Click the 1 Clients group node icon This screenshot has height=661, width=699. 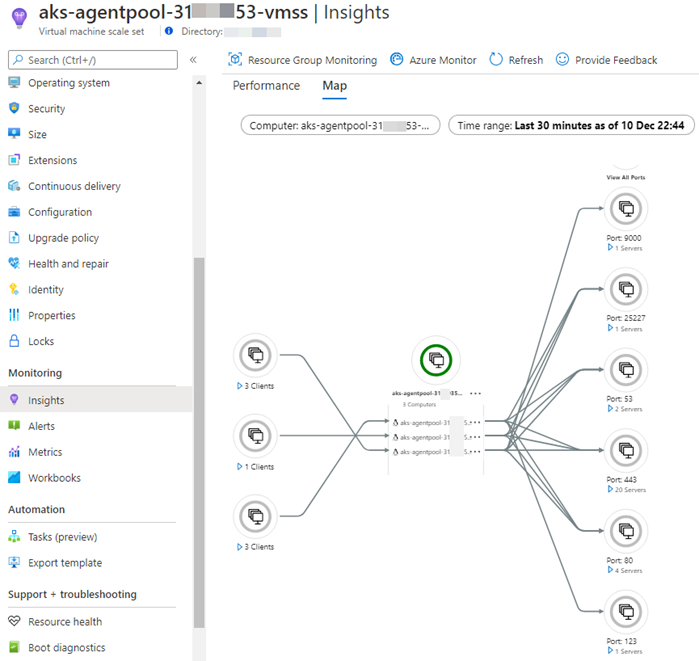tap(255, 436)
